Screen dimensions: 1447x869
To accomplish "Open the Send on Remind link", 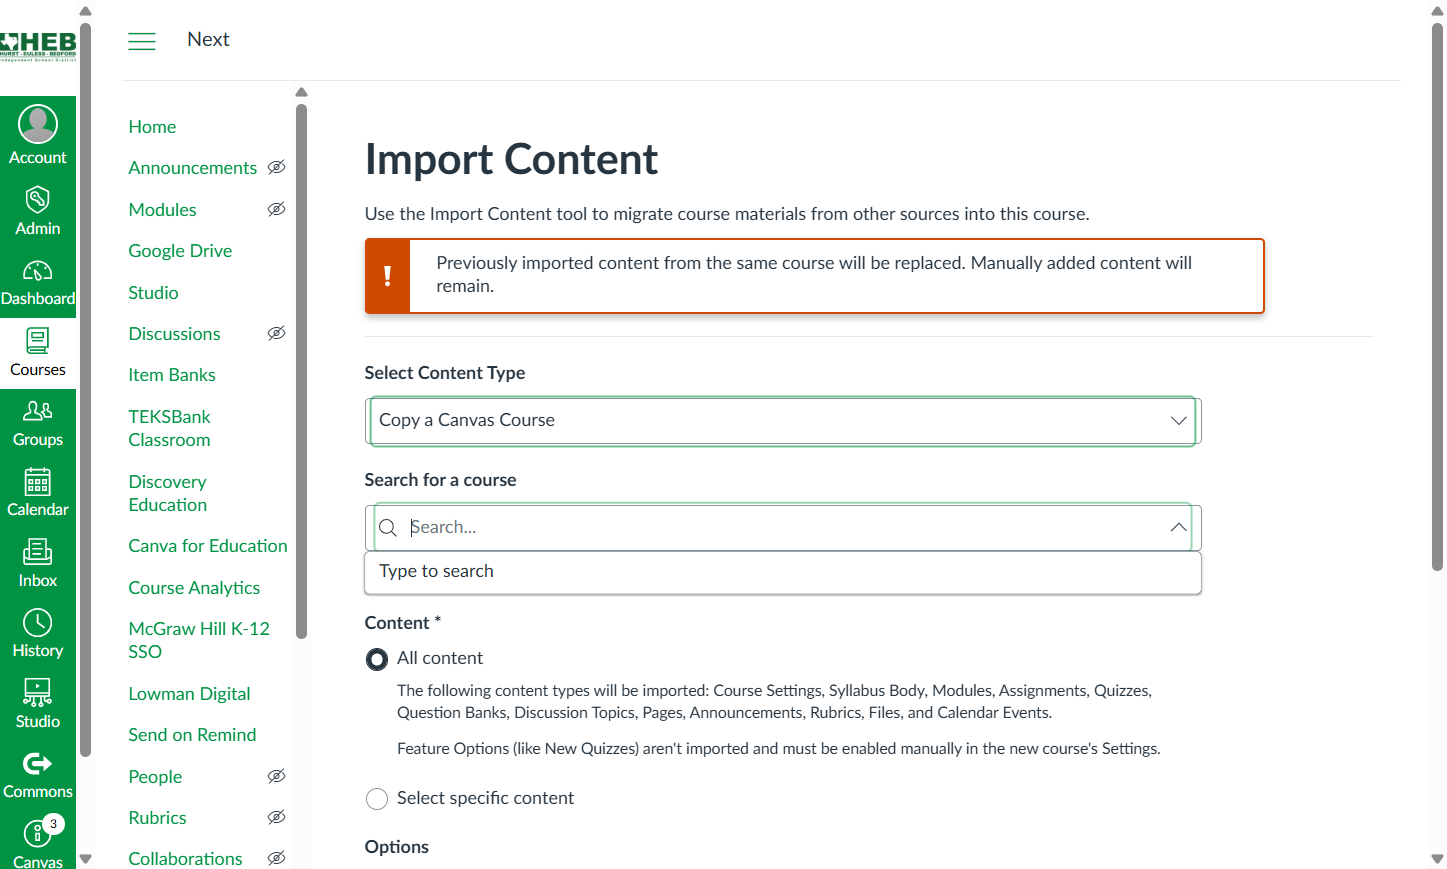I will (x=192, y=735).
